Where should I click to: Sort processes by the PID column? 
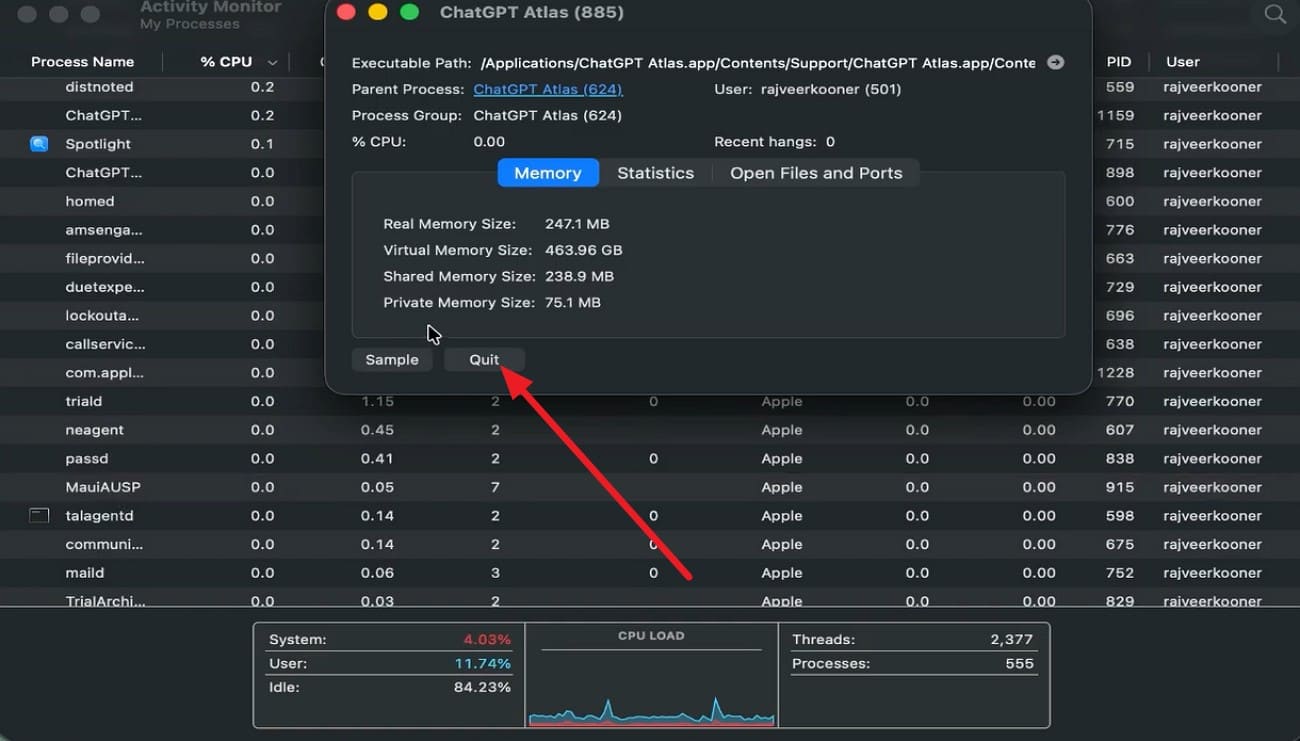point(1118,62)
